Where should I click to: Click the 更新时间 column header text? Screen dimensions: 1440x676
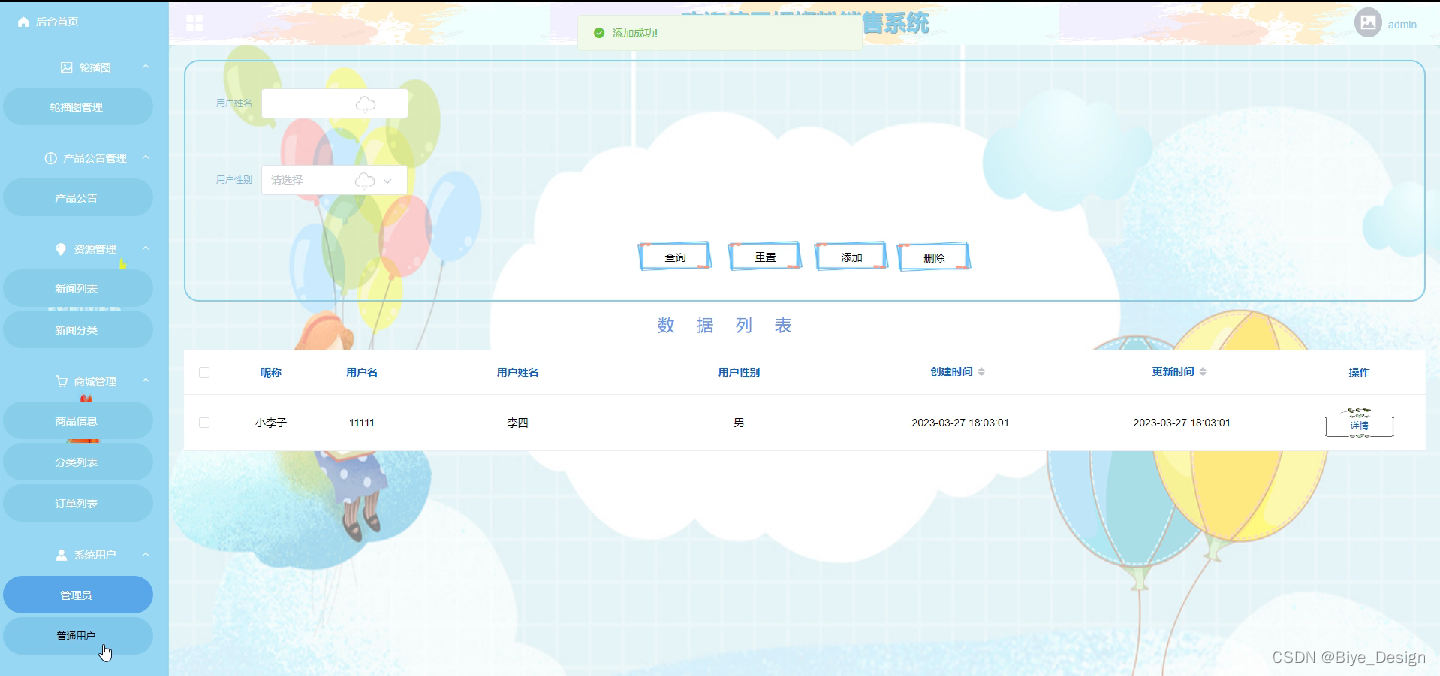1173,372
